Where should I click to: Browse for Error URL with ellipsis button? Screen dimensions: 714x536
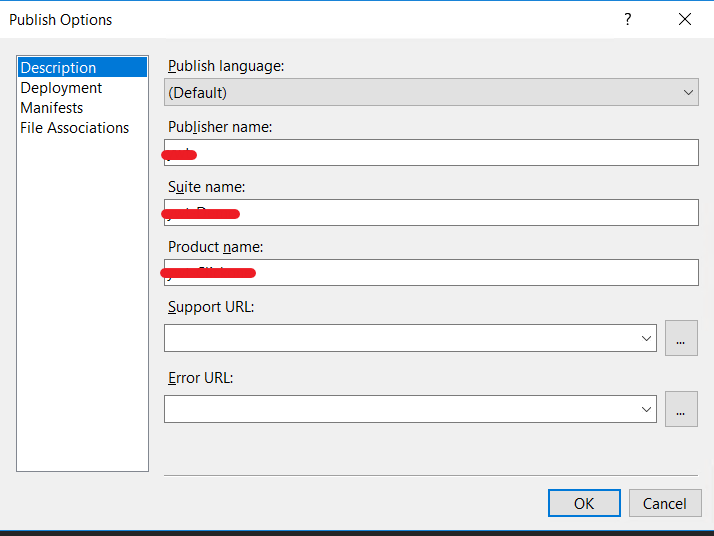681,409
